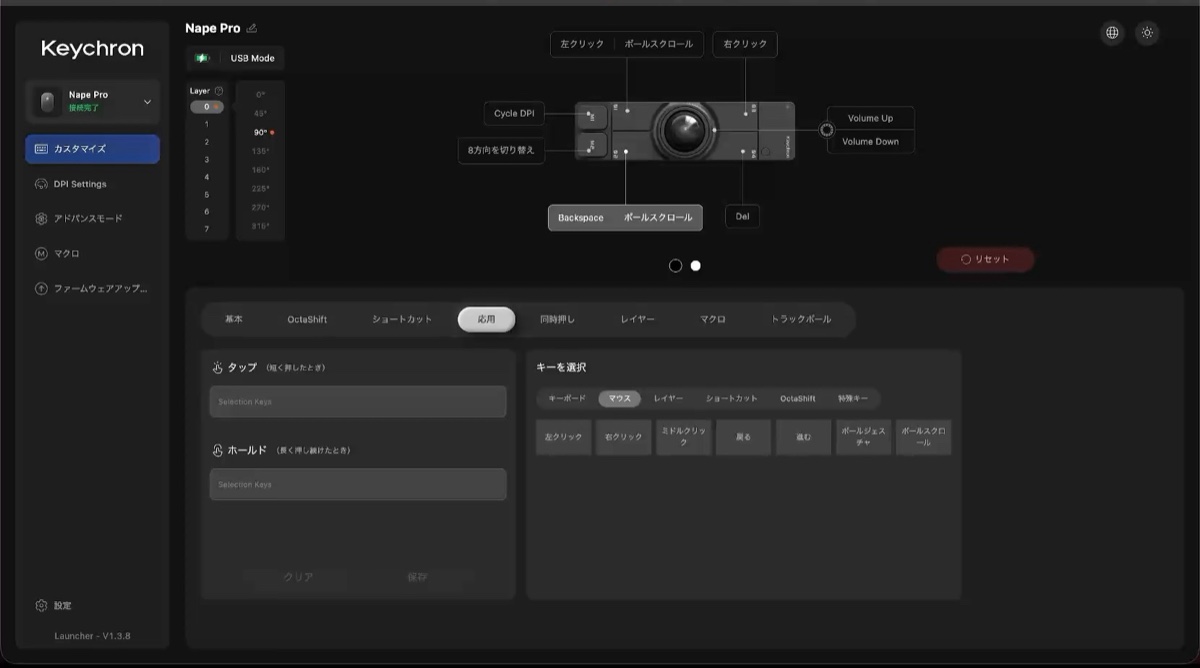The height and width of the screenshot is (668, 1200).
Task: Click the Keychron logo
Action: click(x=92, y=48)
